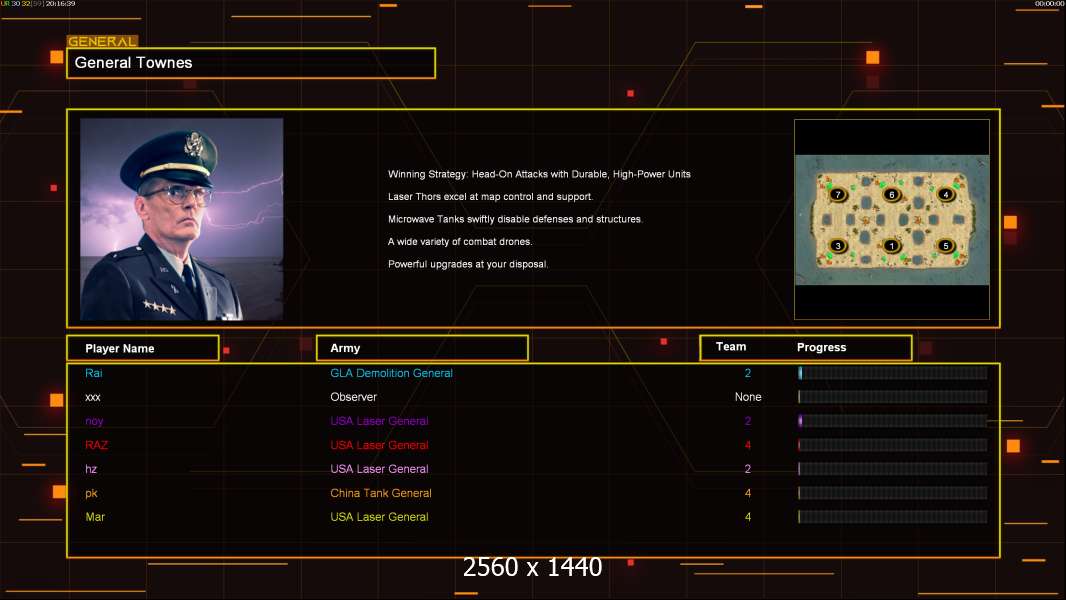Click GLA Demolition General army entry
1066x600 pixels.
coord(392,373)
